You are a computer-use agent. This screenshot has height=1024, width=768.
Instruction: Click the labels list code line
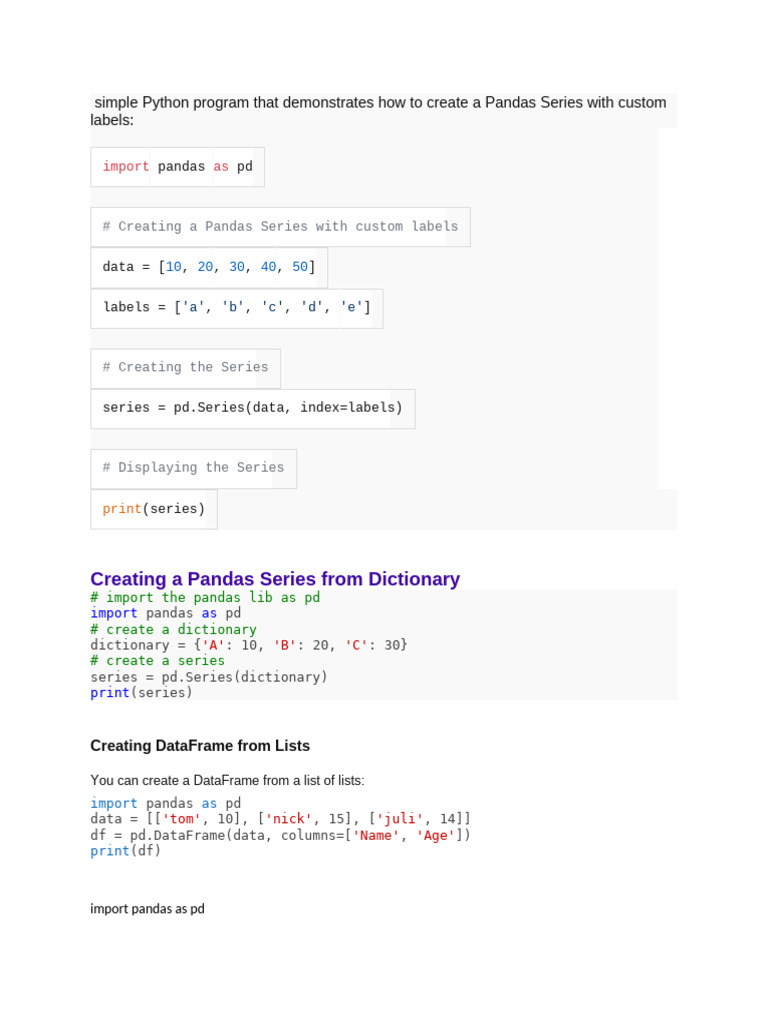pyautogui.click(x=236, y=308)
